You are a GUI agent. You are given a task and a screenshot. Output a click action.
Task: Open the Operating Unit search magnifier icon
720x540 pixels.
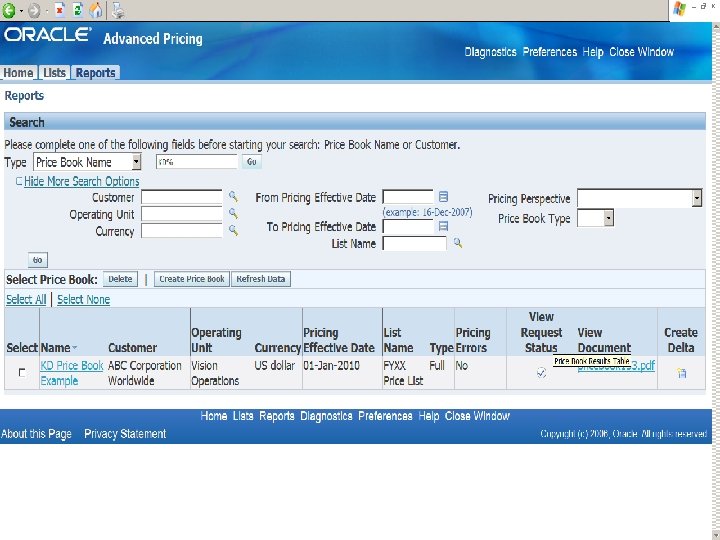coord(233,213)
